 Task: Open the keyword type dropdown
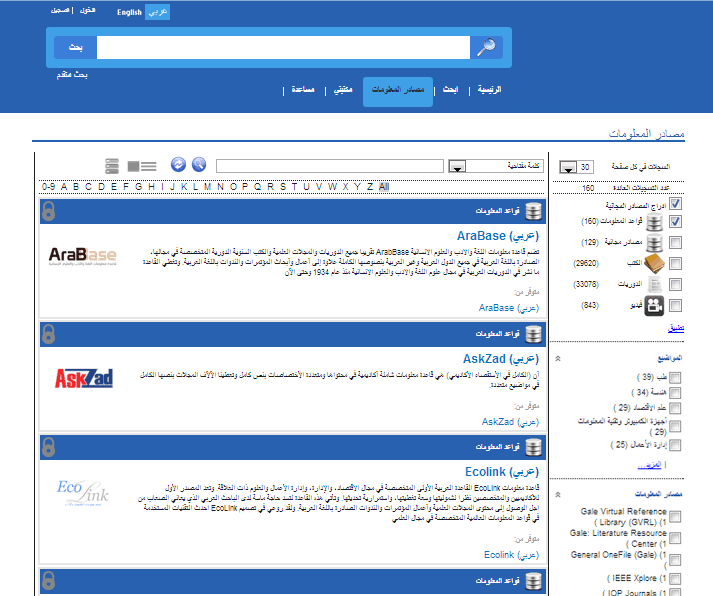(496, 166)
